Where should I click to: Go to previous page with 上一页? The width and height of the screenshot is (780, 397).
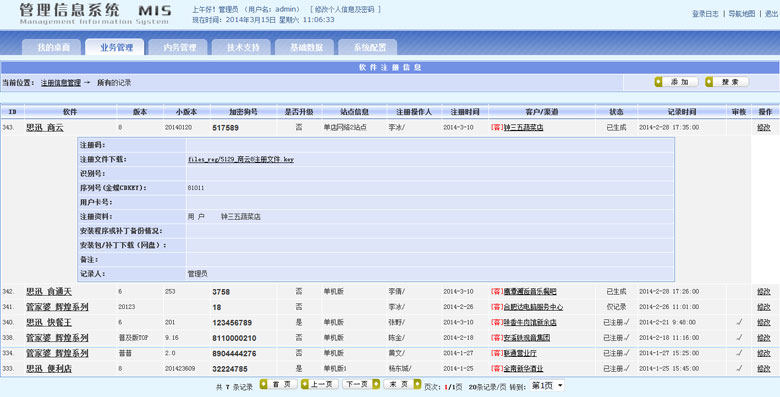point(320,385)
